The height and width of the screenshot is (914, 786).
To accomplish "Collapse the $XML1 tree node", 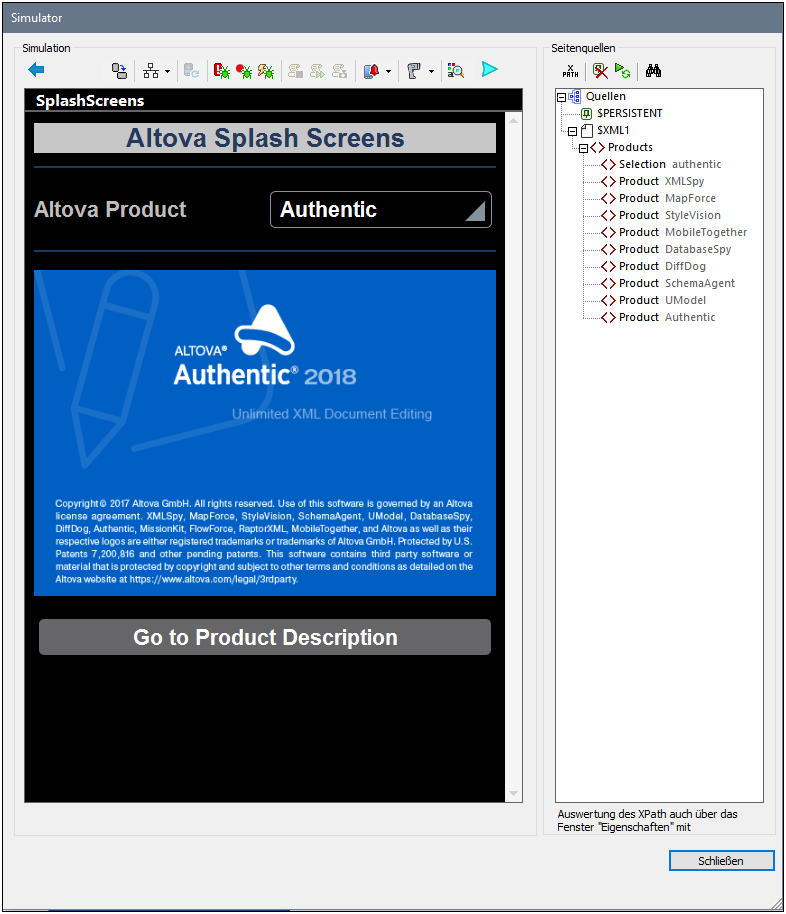I will pos(573,131).
